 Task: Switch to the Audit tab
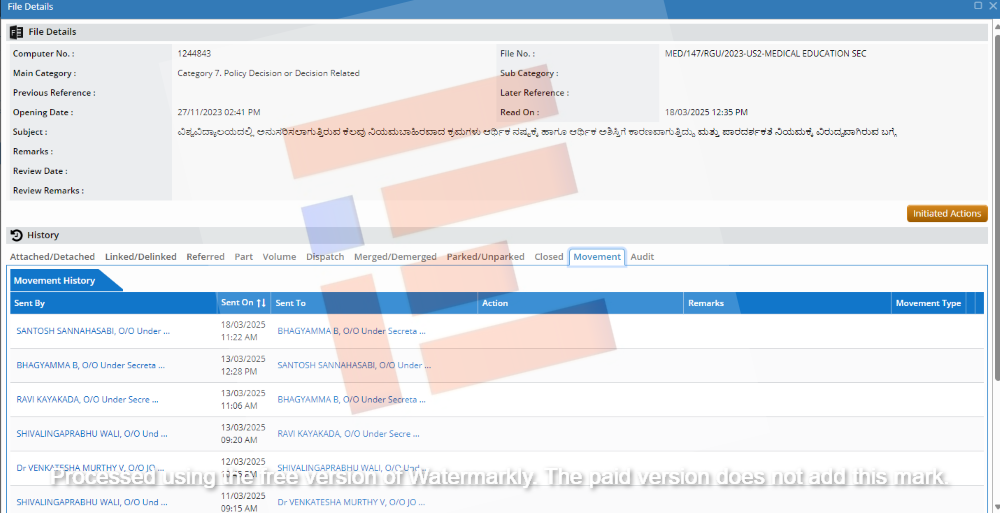pyautogui.click(x=642, y=257)
